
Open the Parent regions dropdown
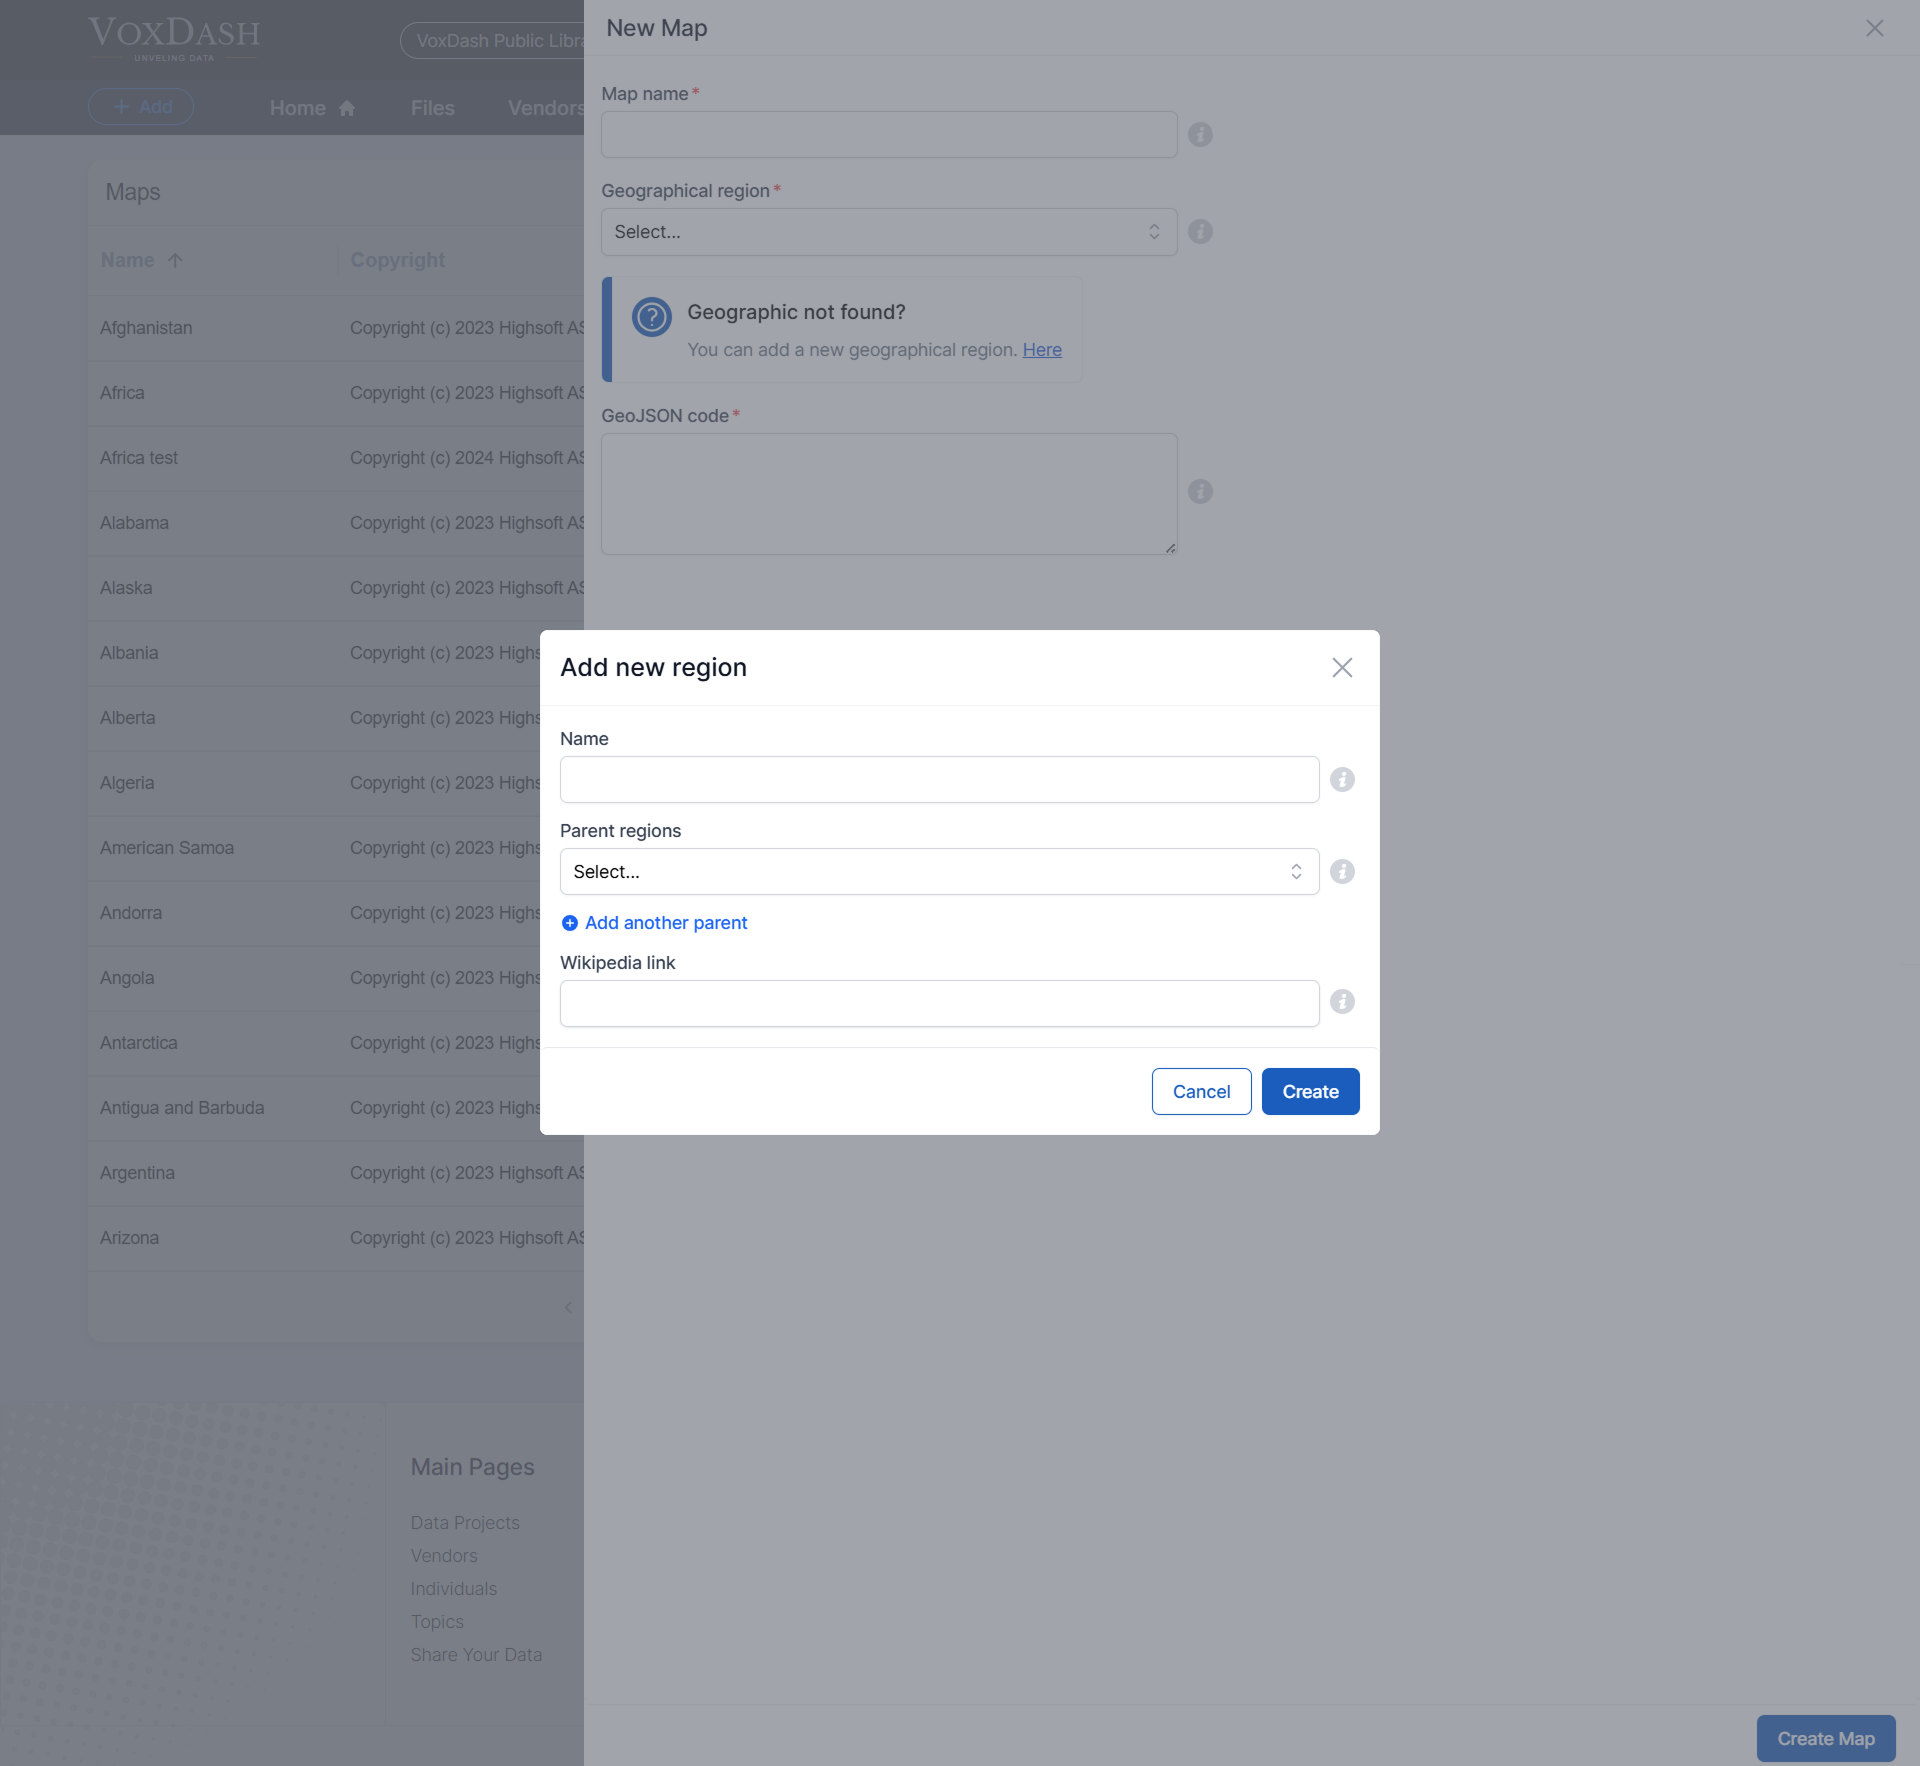coord(938,871)
